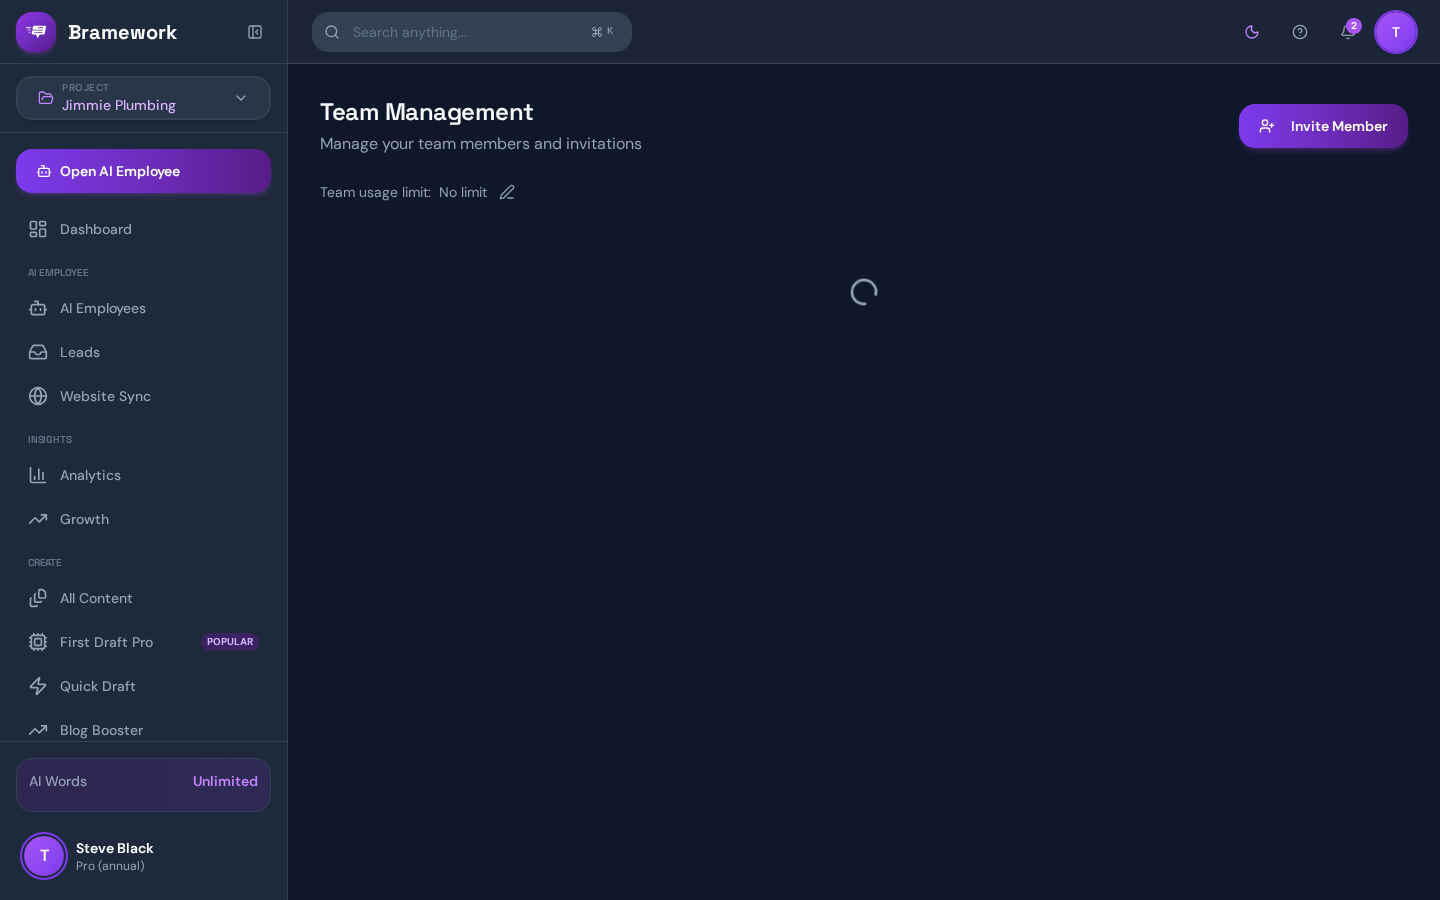Click the AI Employees robot icon

pos(38,308)
